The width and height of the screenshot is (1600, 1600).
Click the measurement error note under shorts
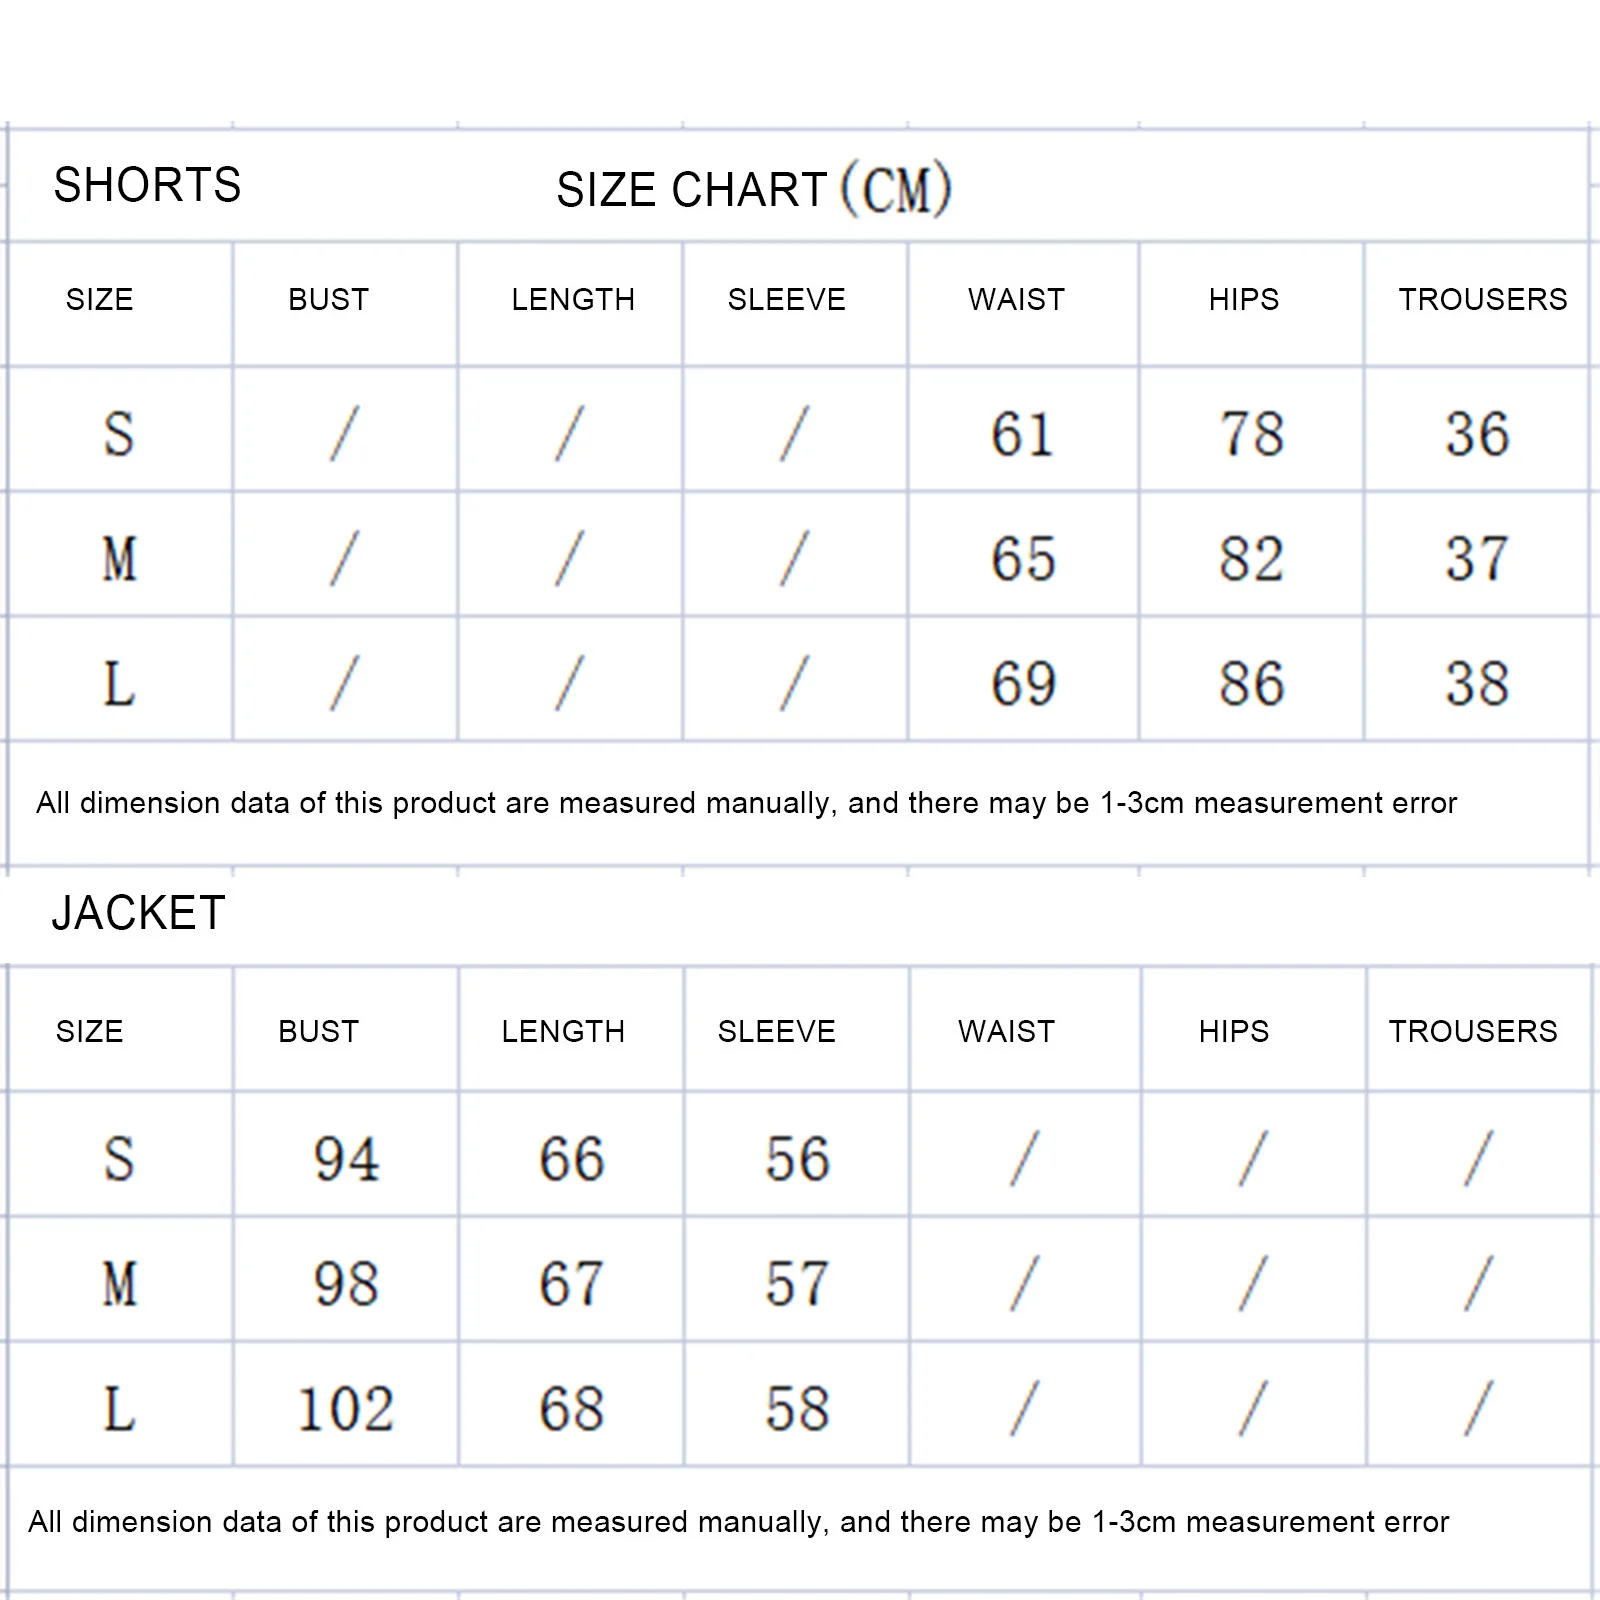[746, 803]
